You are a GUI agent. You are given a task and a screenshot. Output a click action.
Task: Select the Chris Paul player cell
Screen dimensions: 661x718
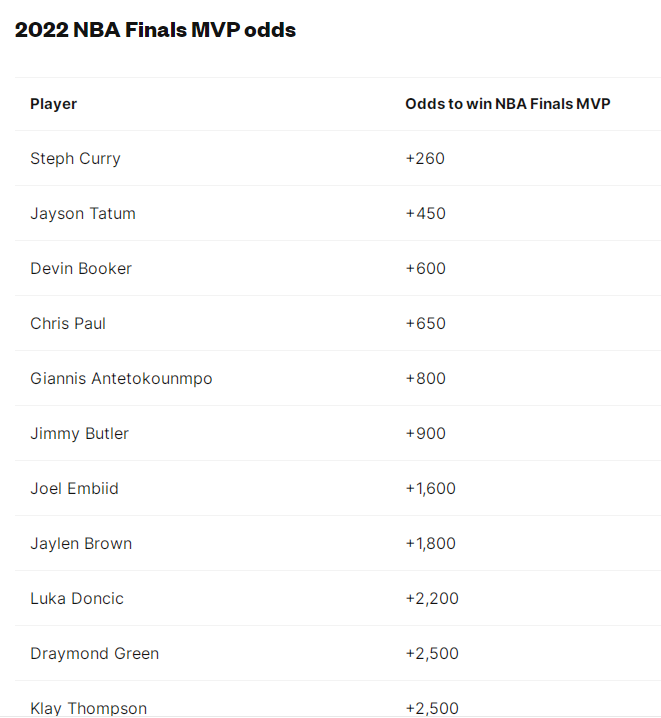pos(68,323)
